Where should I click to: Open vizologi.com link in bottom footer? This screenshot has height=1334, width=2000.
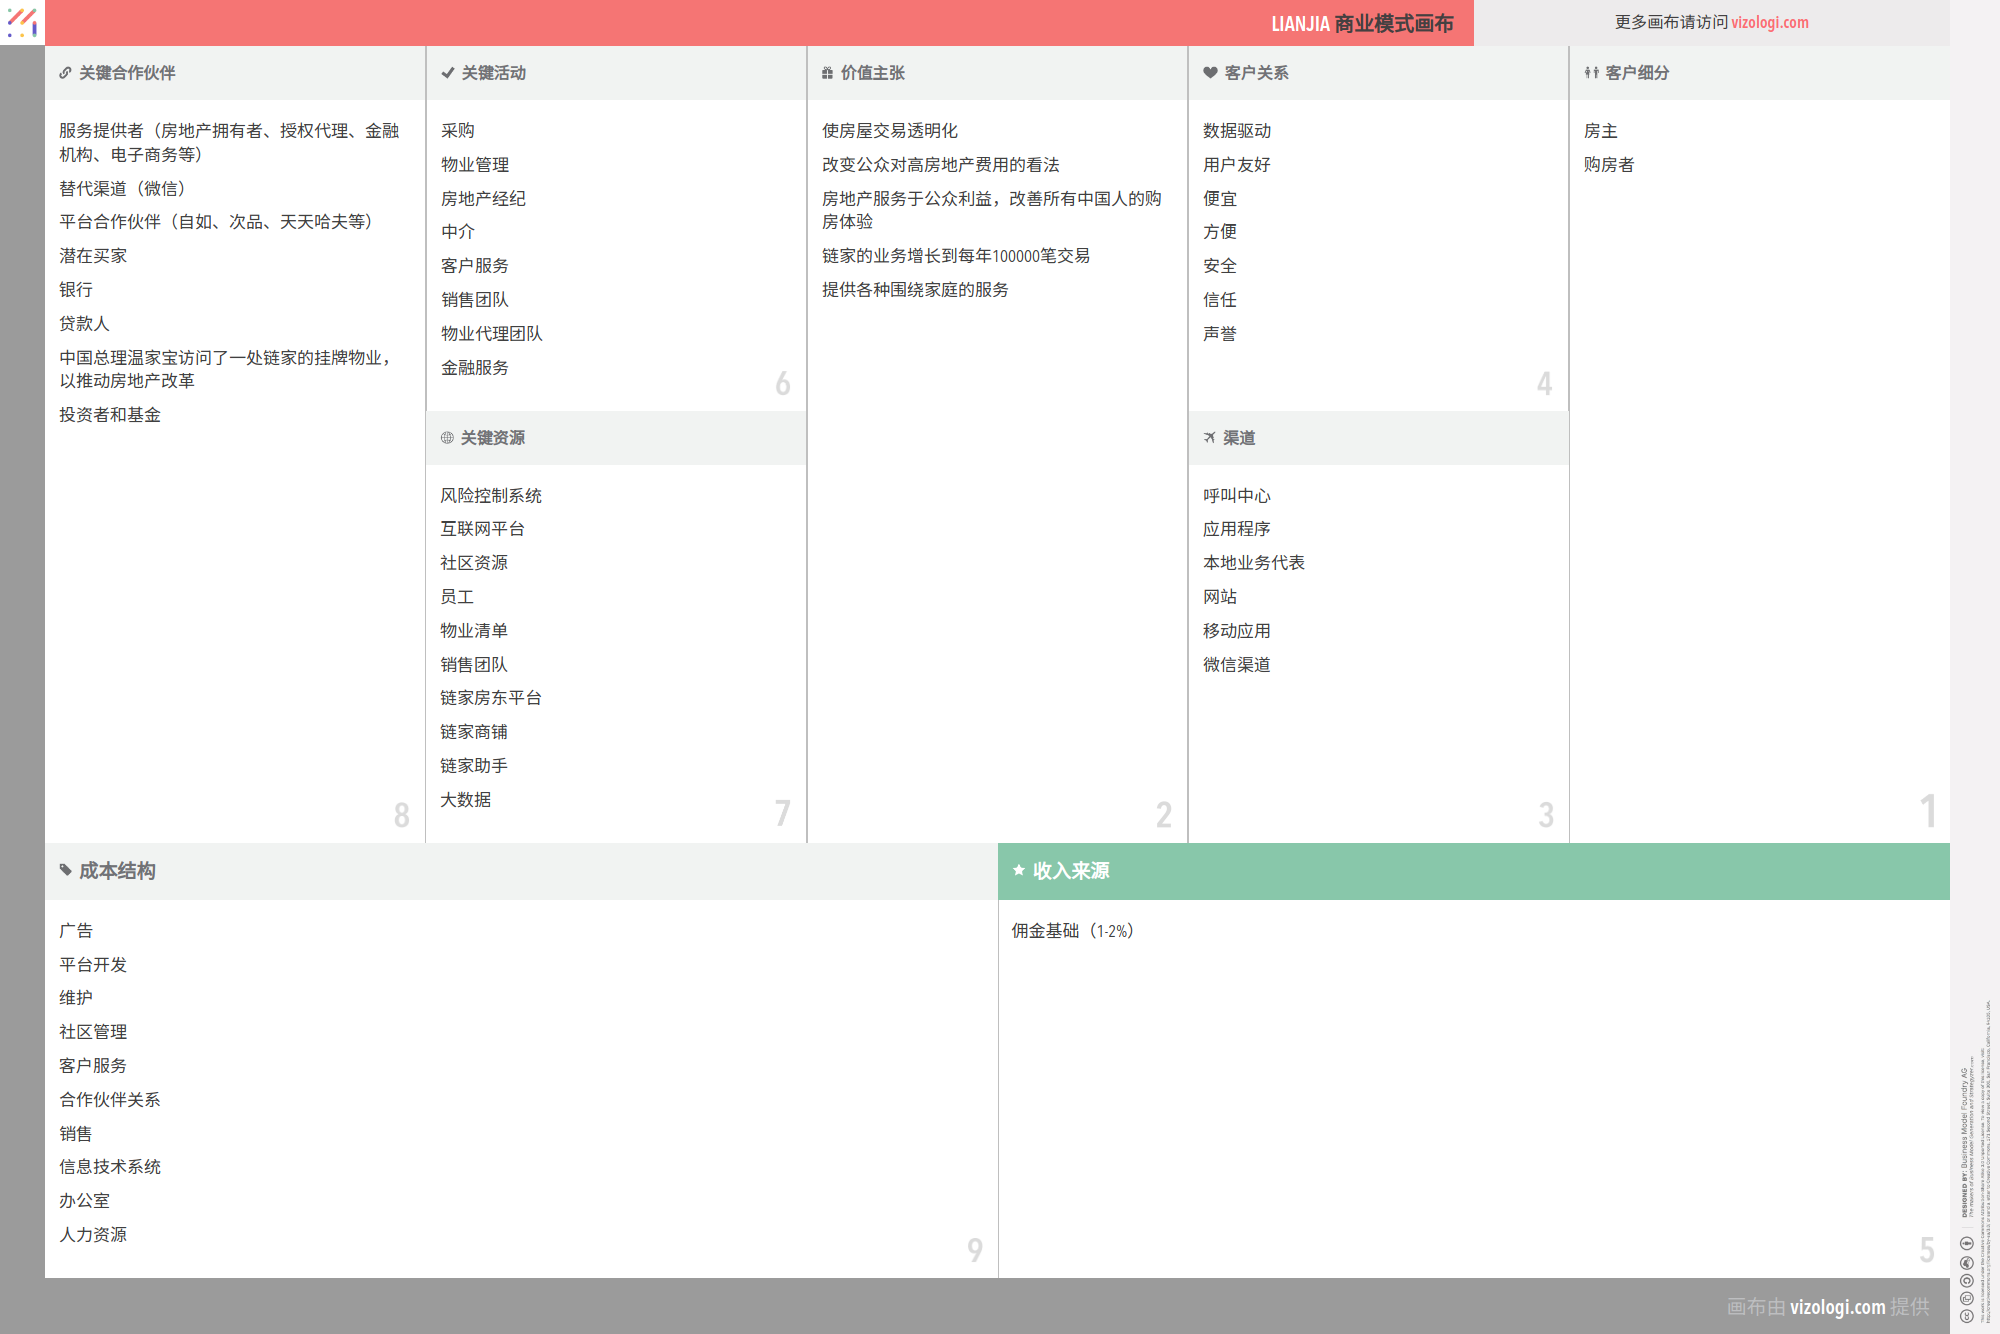tap(1837, 1307)
